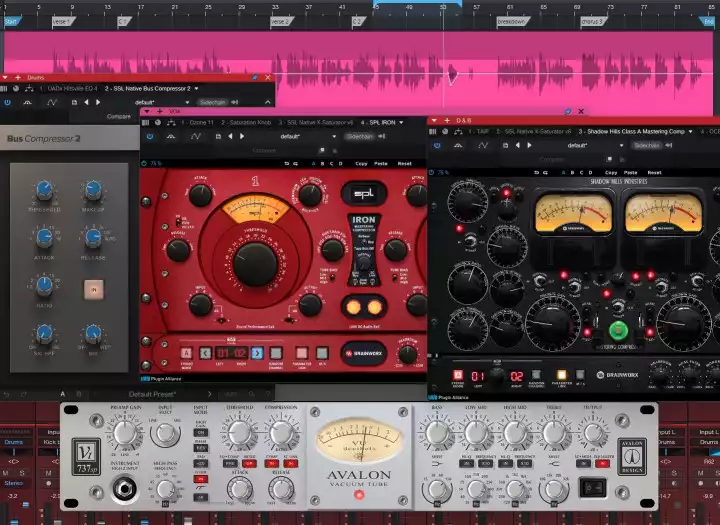Click redo arrow in Shadow Hills toolbar
720x525 pixels.
tap(546, 173)
